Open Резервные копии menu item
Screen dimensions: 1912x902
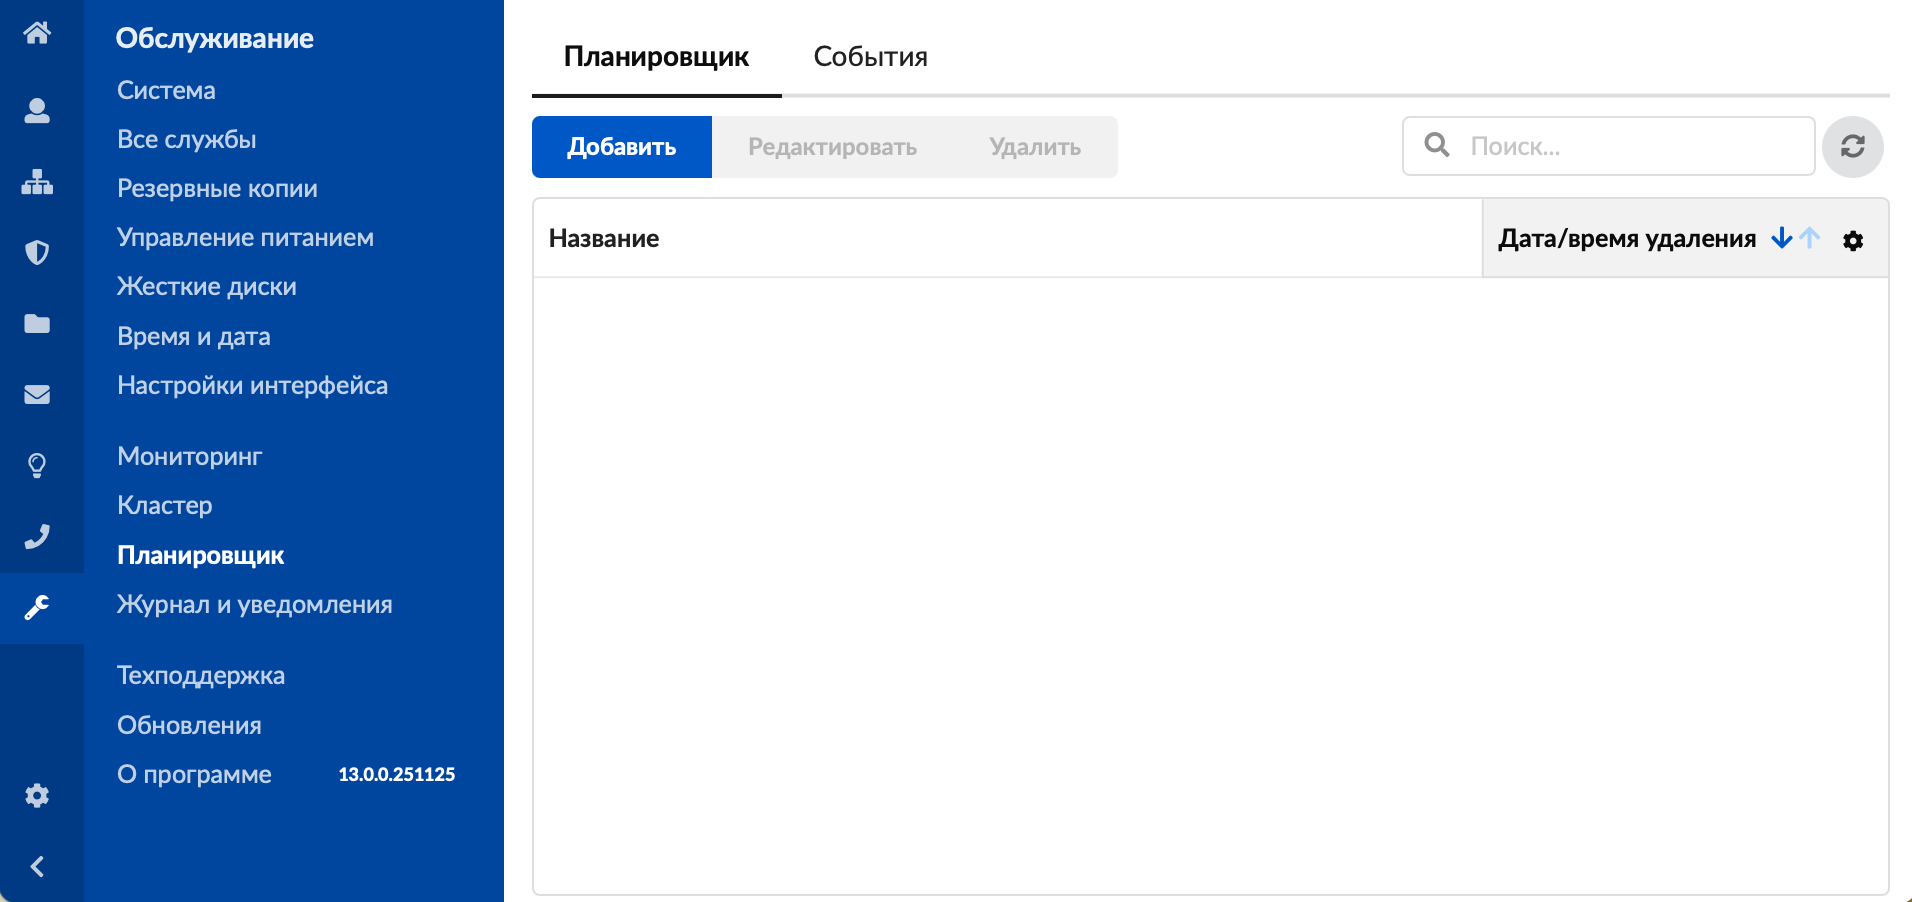(217, 188)
